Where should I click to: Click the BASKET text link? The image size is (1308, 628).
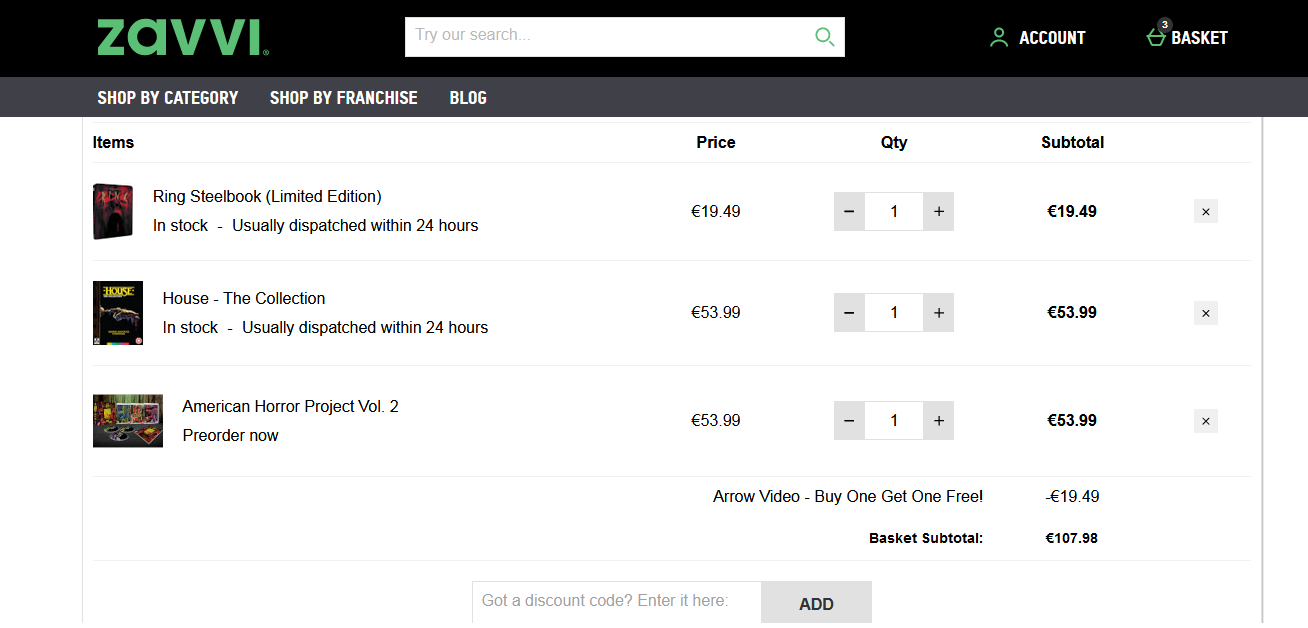click(1199, 38)
